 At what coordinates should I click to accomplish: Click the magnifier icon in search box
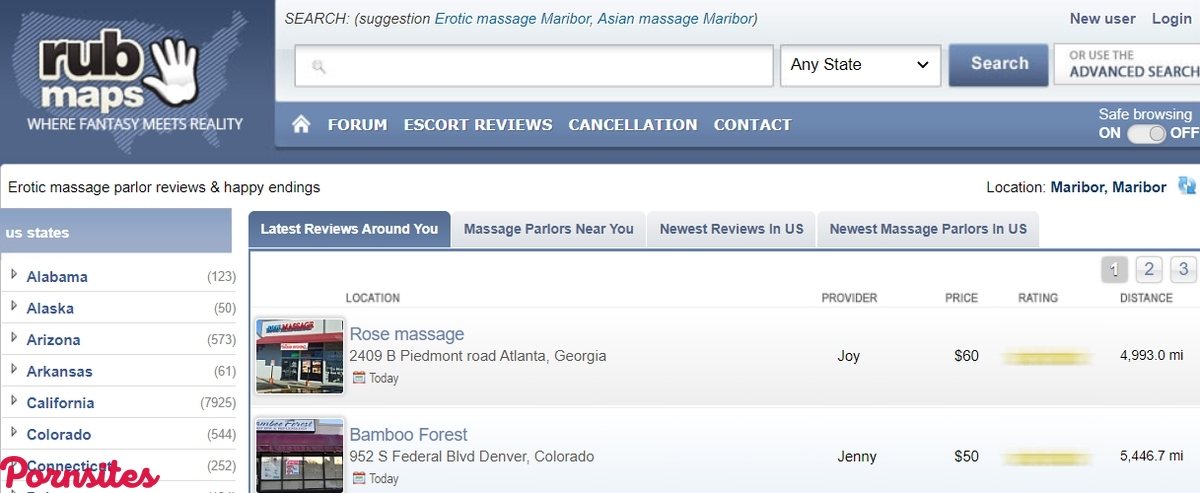point(319,67)
